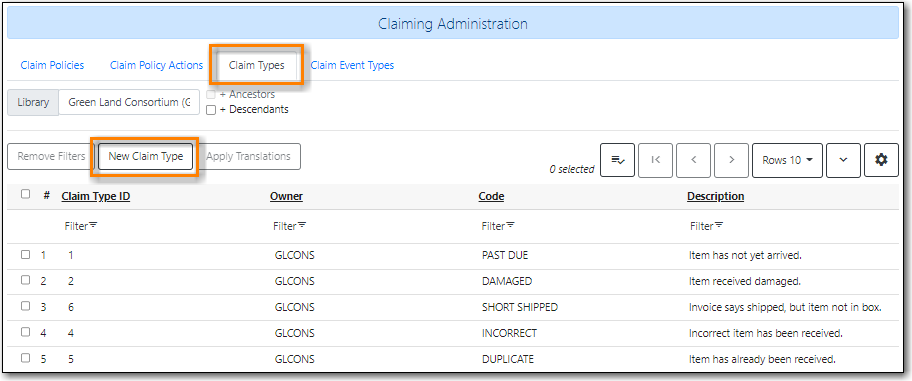Click the SHORT SHIPPED code cell

pyautogui.click(x=519, y=307)
